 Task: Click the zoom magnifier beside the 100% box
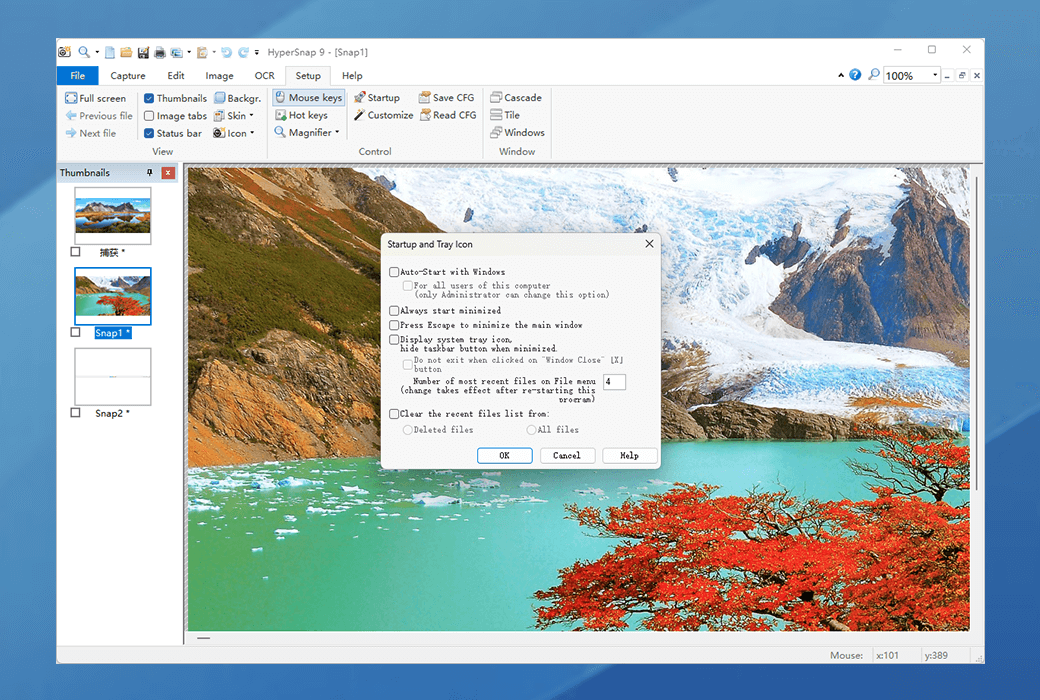click(x=874, y=75)
